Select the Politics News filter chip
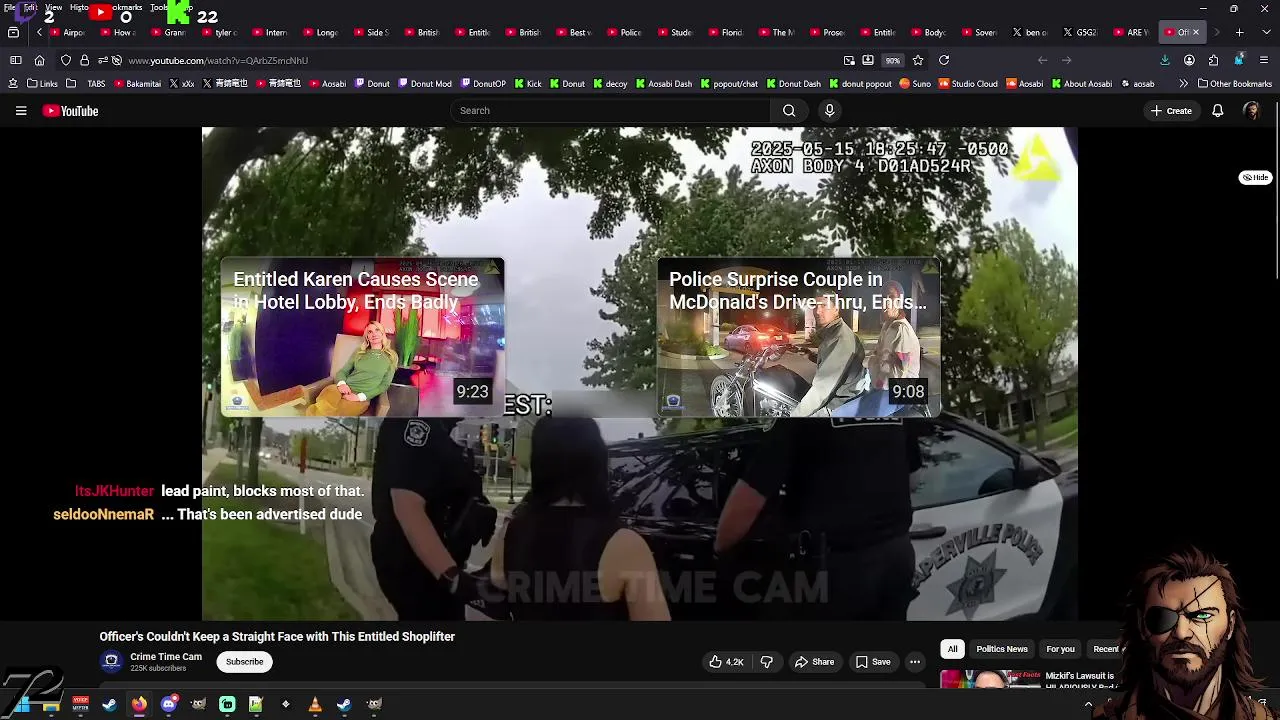The image size is (1280, 720). click(1001, 649)
